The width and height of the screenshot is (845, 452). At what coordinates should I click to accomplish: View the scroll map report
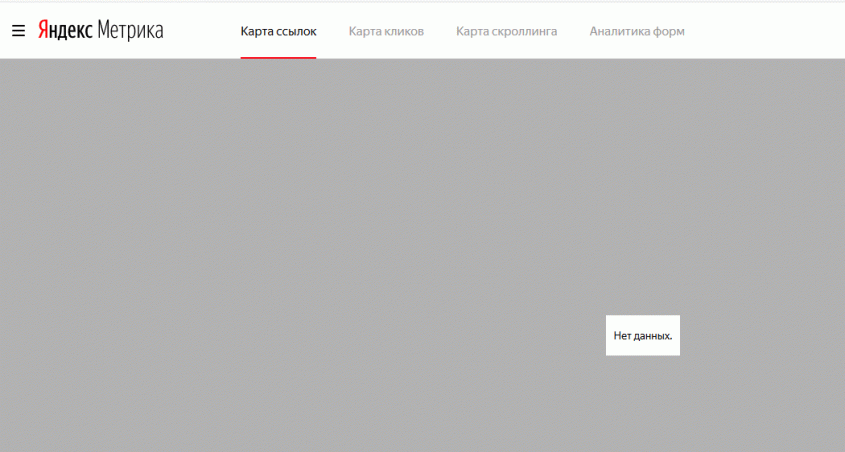506,32
